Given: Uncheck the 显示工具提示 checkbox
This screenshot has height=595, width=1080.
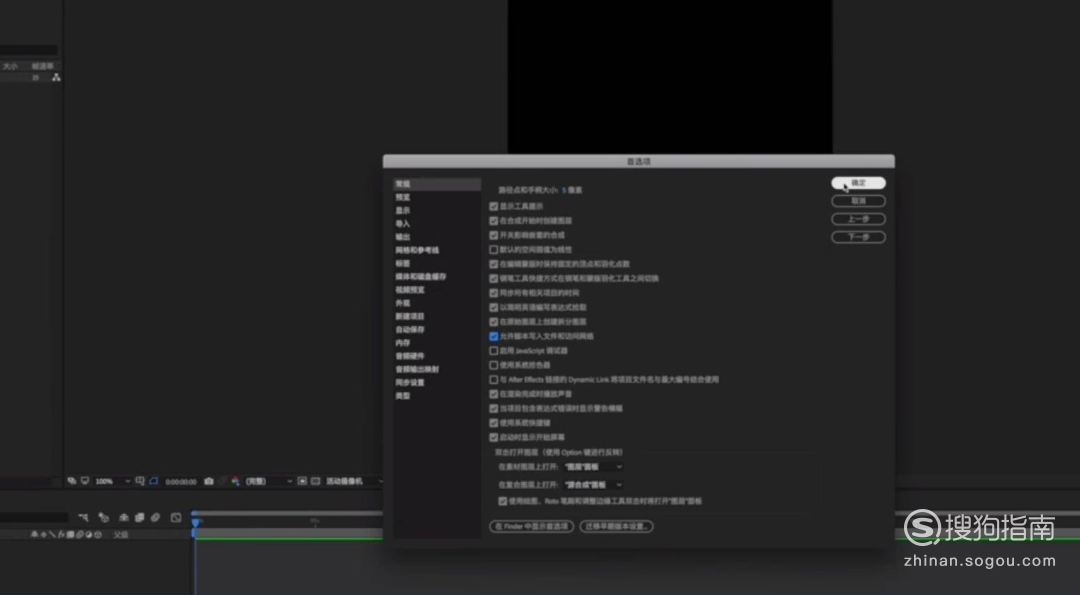Looking at the screenshot, I should [493, 206].
